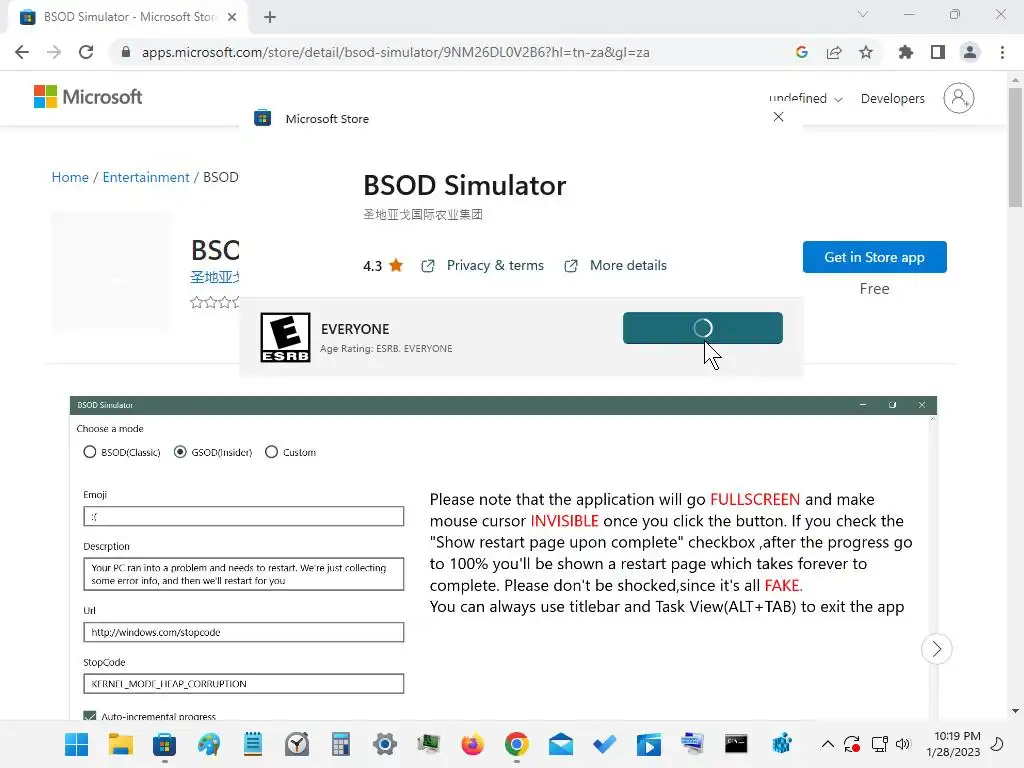Click the 4.3 star rating

click(383, 266)
